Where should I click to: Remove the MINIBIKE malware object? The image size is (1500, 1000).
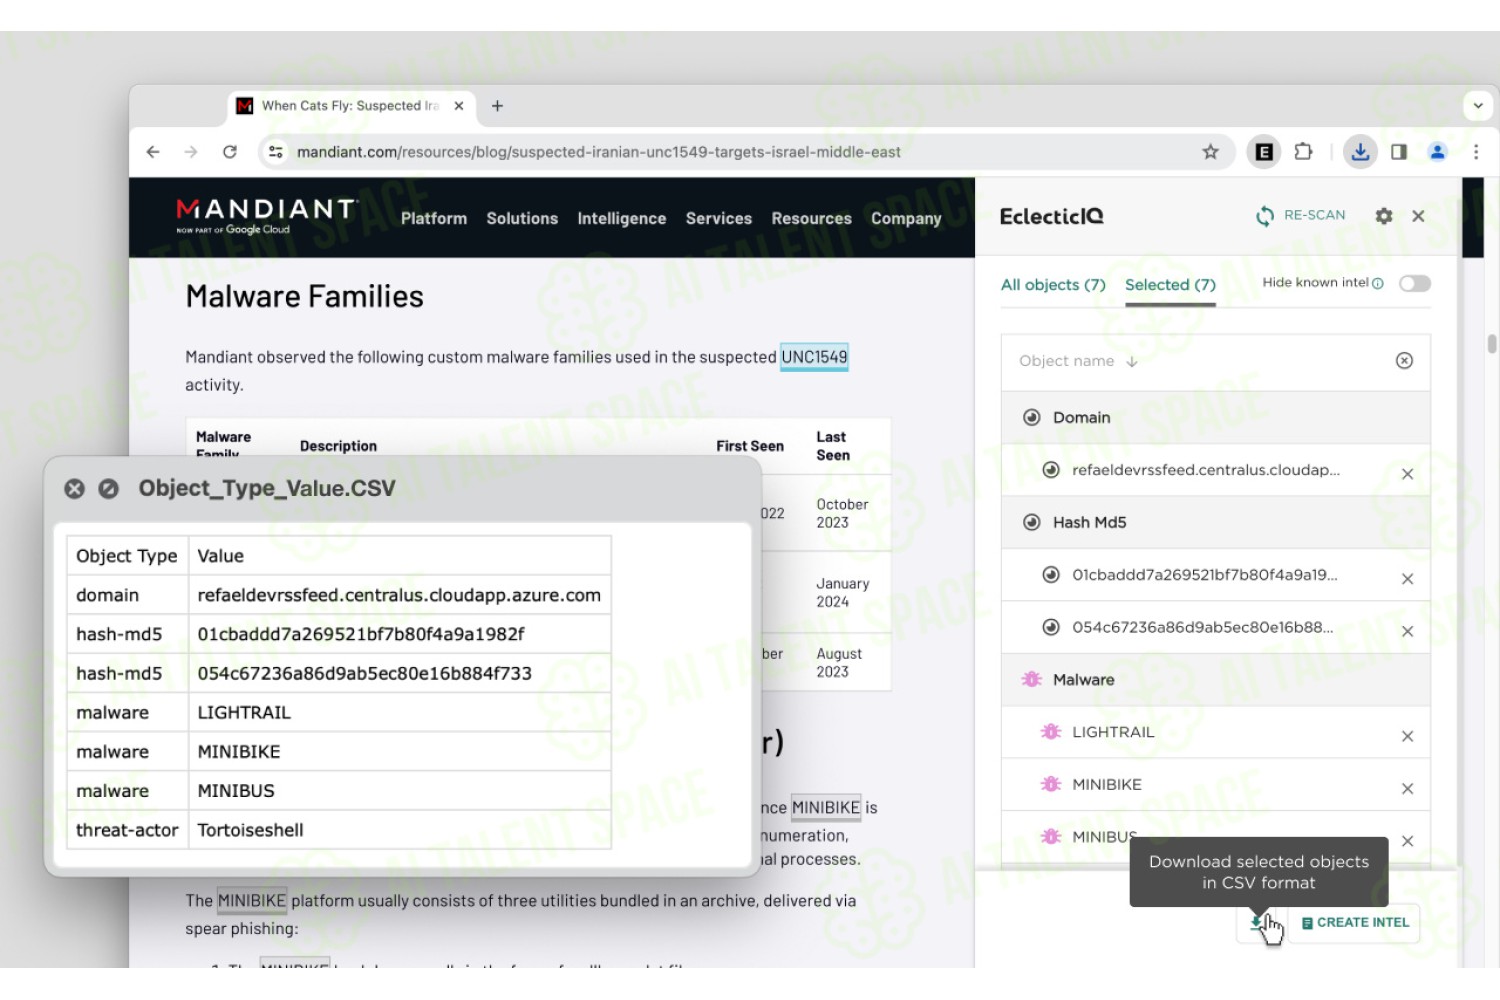(x=1407, y=789)
